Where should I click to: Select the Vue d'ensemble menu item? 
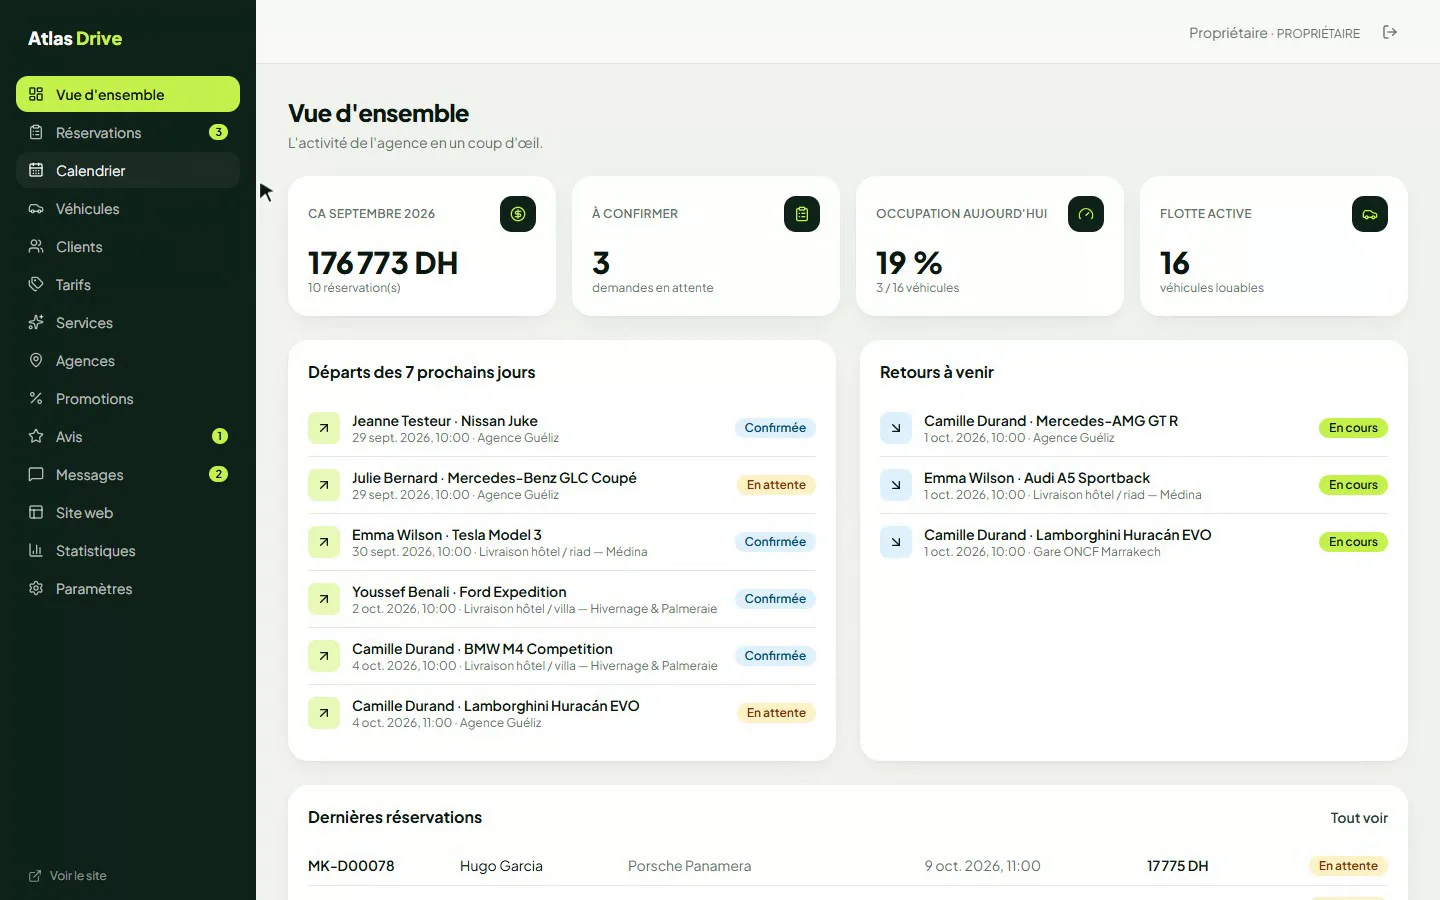(128, 94)
